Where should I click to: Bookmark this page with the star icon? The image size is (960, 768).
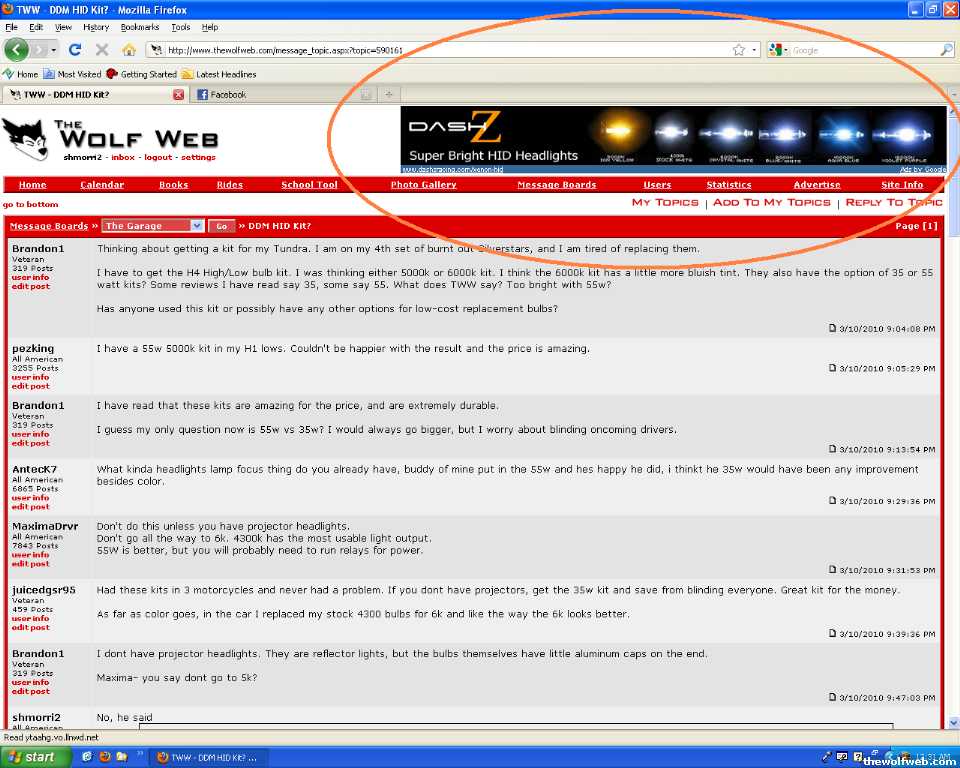tap(739, 50)
